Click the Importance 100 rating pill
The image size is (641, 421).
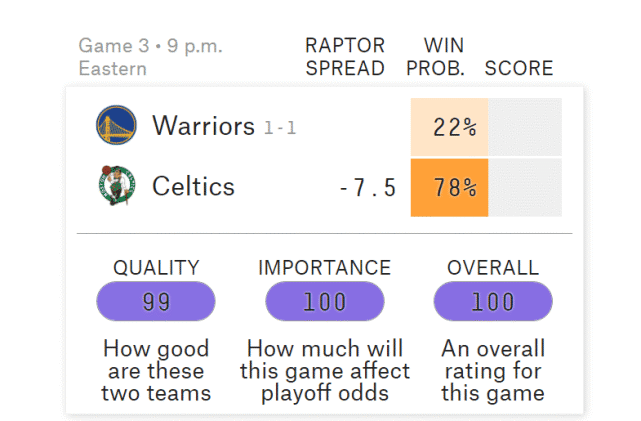(x=325, y=301)
